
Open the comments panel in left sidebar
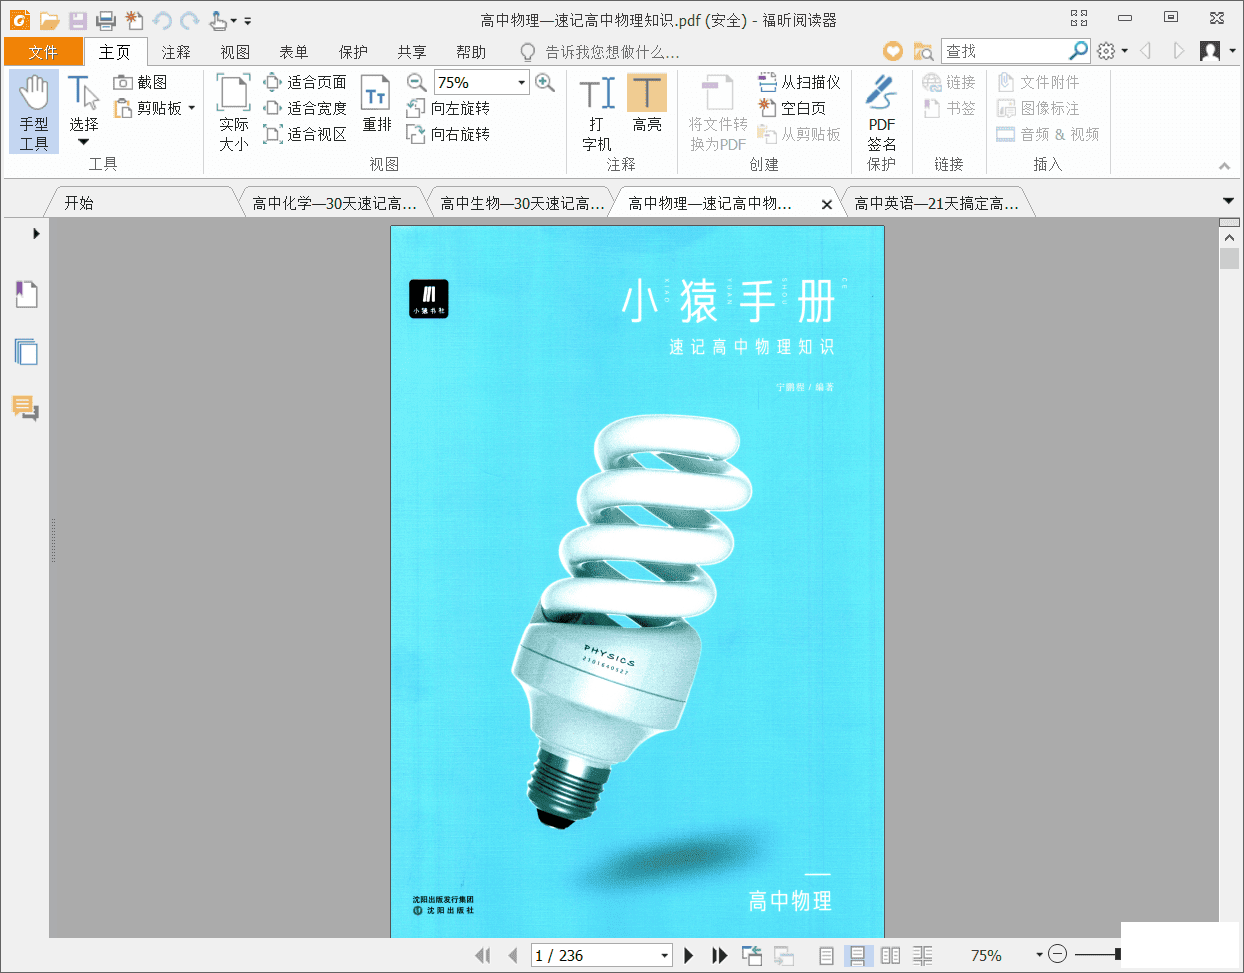coord(26,408)
